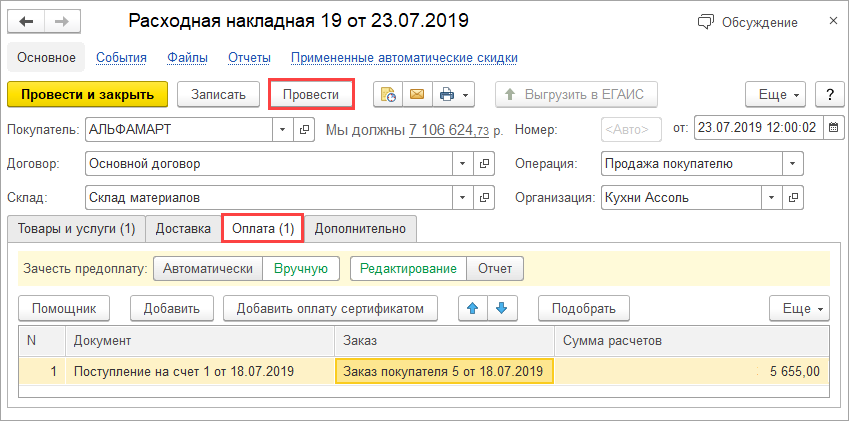This screenshot has width=849, height=421.
Task: Open the Товары и услуги tab
Action: tap(76, 229)
